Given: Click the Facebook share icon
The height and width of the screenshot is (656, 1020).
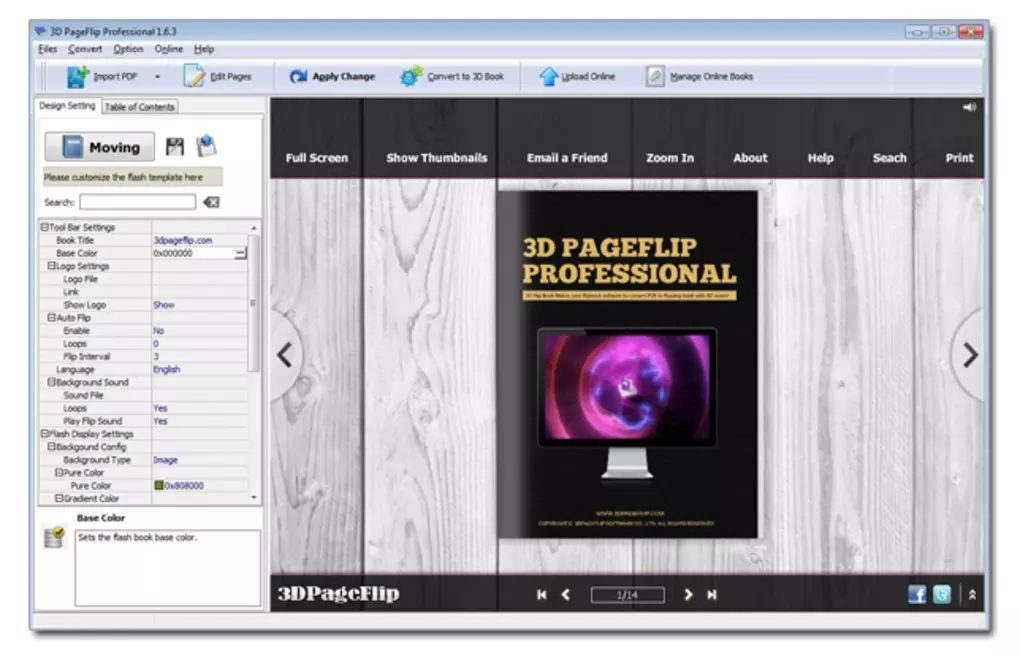Looking at the screenshot, I should [916, 593].
